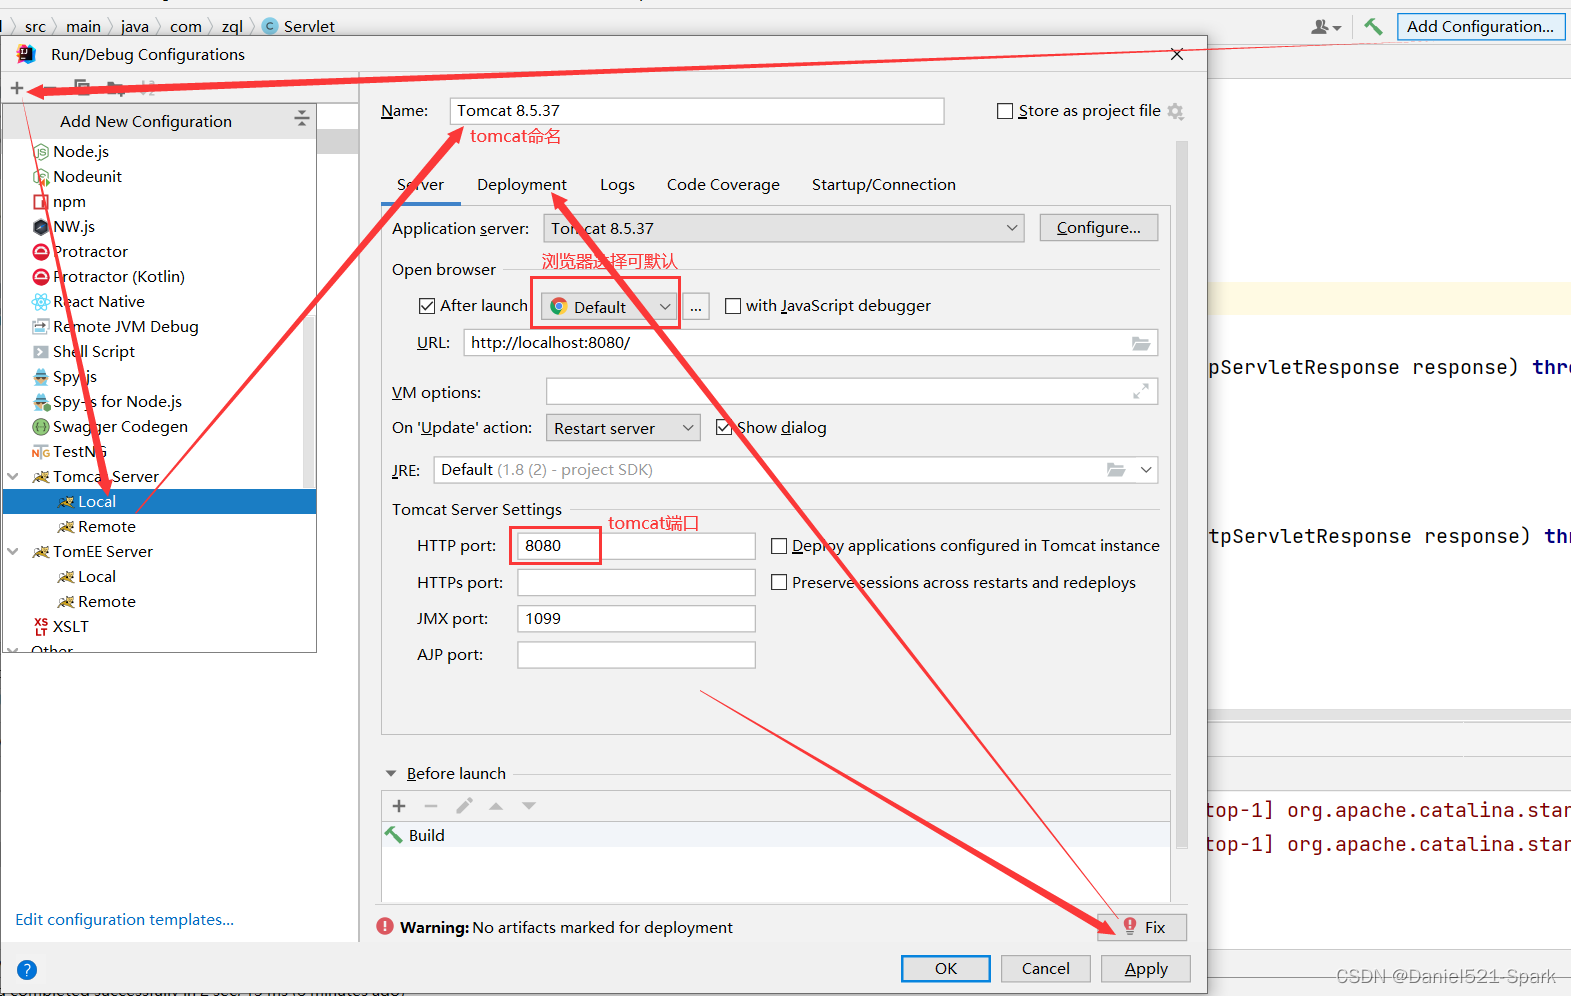
Task: Click the Name input field
Action: (x=697, y=111)
